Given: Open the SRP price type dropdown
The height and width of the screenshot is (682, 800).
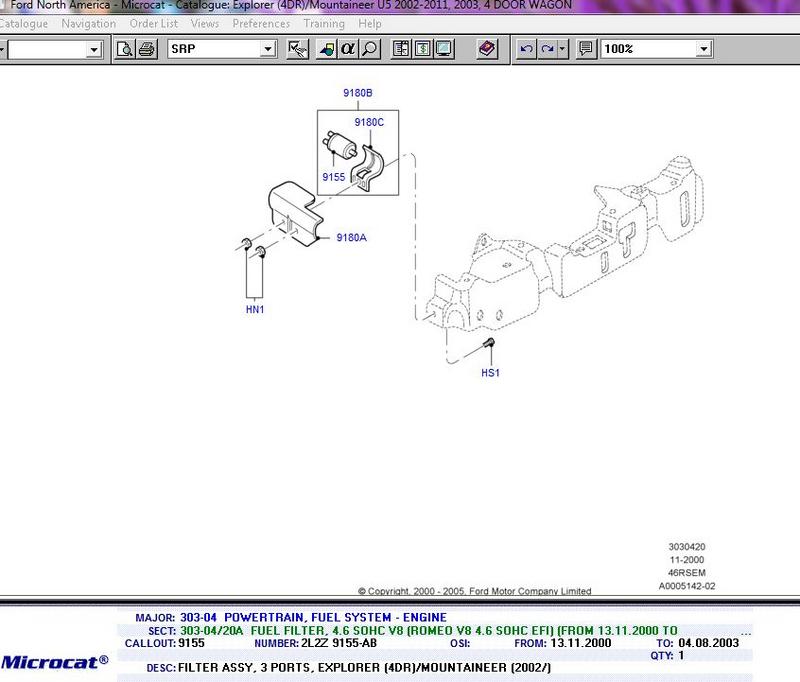Looking at the screenshot, I should pyautogui.click(x=268, y=49).
